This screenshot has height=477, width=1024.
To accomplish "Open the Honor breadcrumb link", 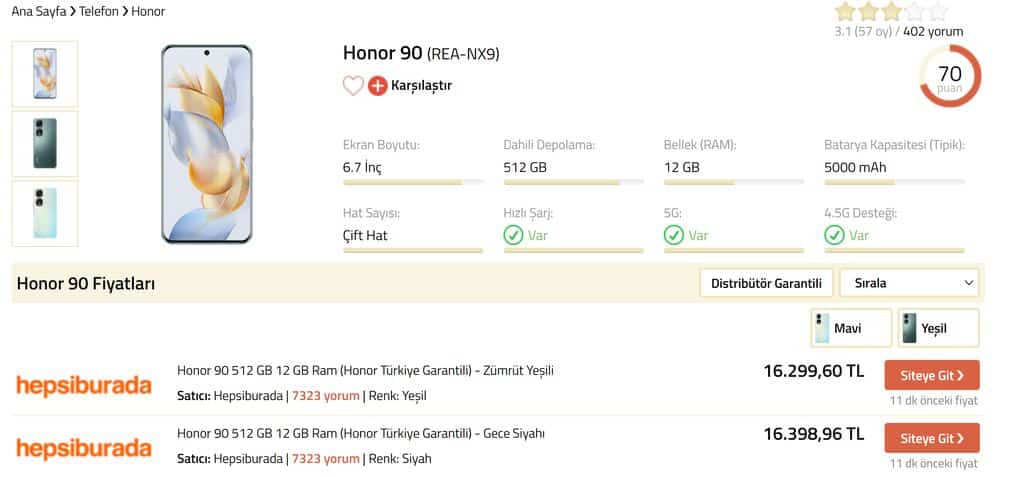I will click(x=148, y=11).
